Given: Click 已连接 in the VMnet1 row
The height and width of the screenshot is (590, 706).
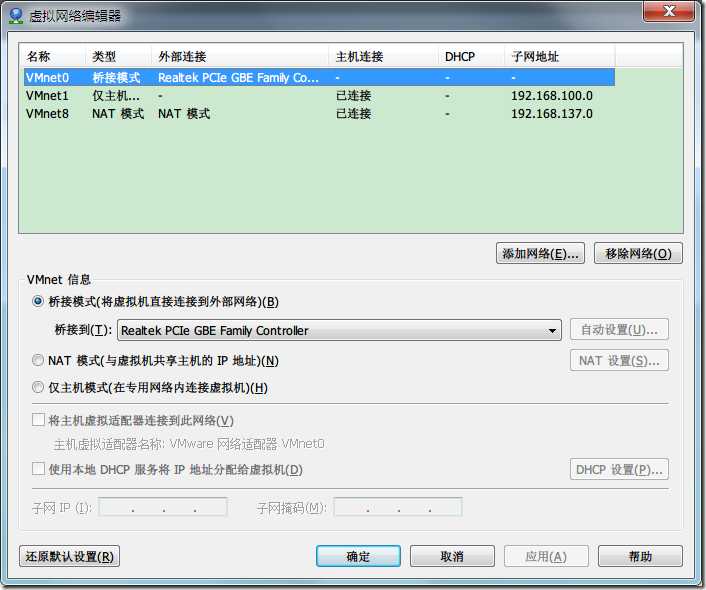Looking at the screenshot, I should tap(353, 95).
